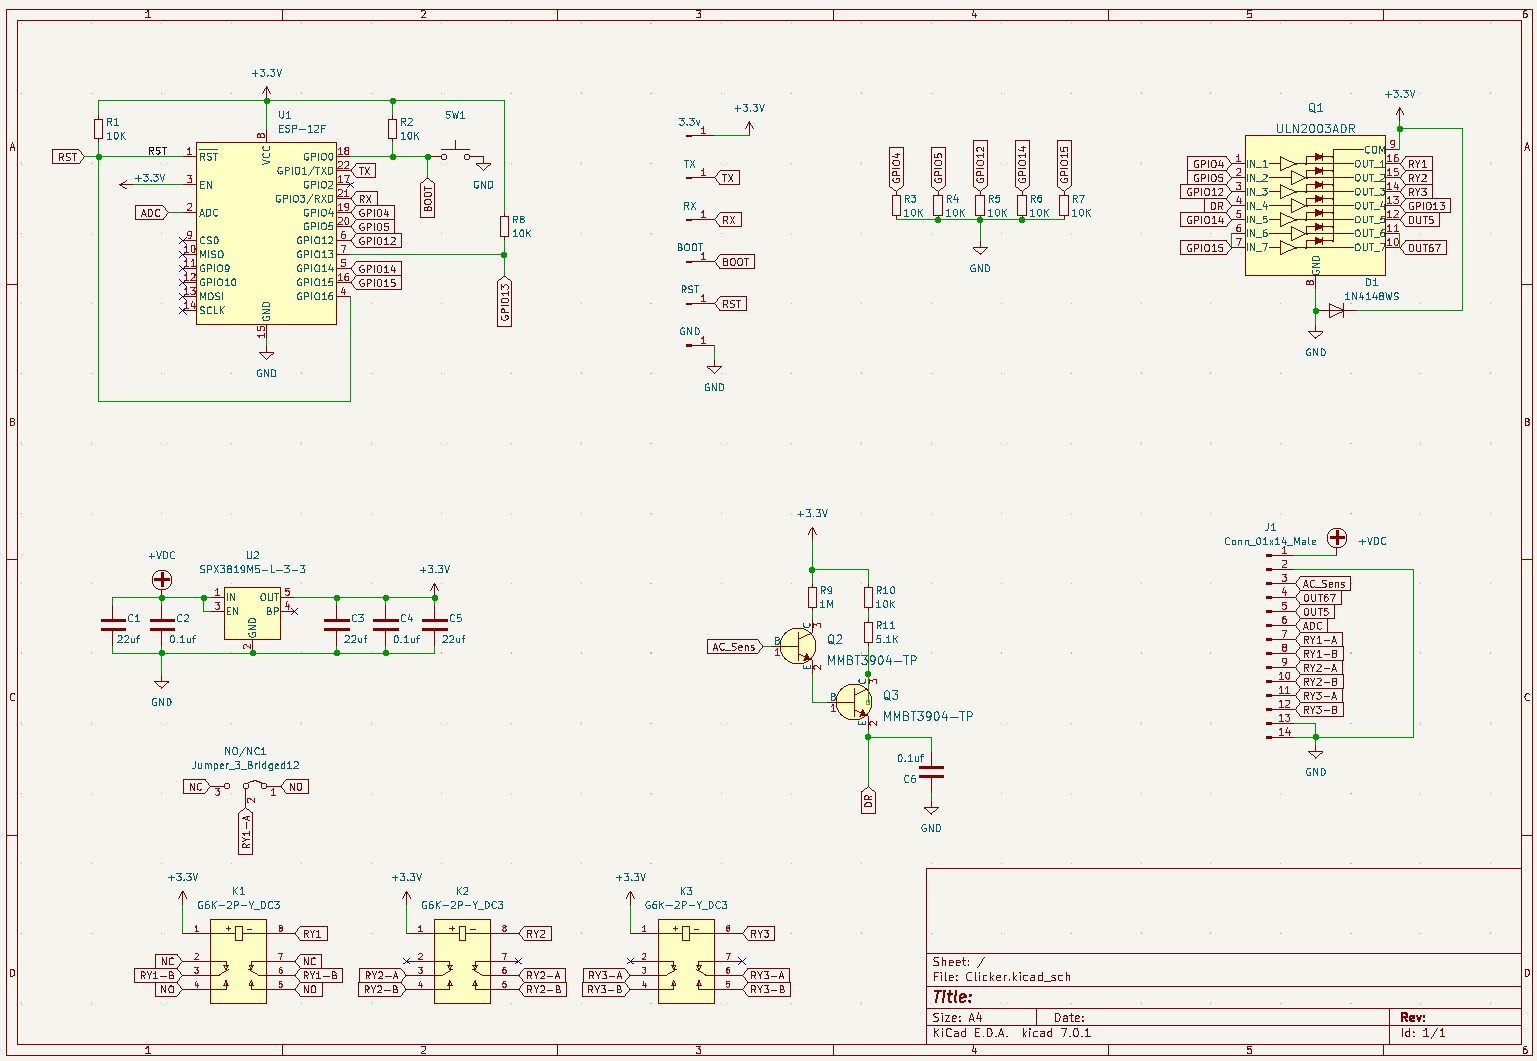
Task: Select the AC_Sens label on J1 pin 3
Action: click(1323, 584)
